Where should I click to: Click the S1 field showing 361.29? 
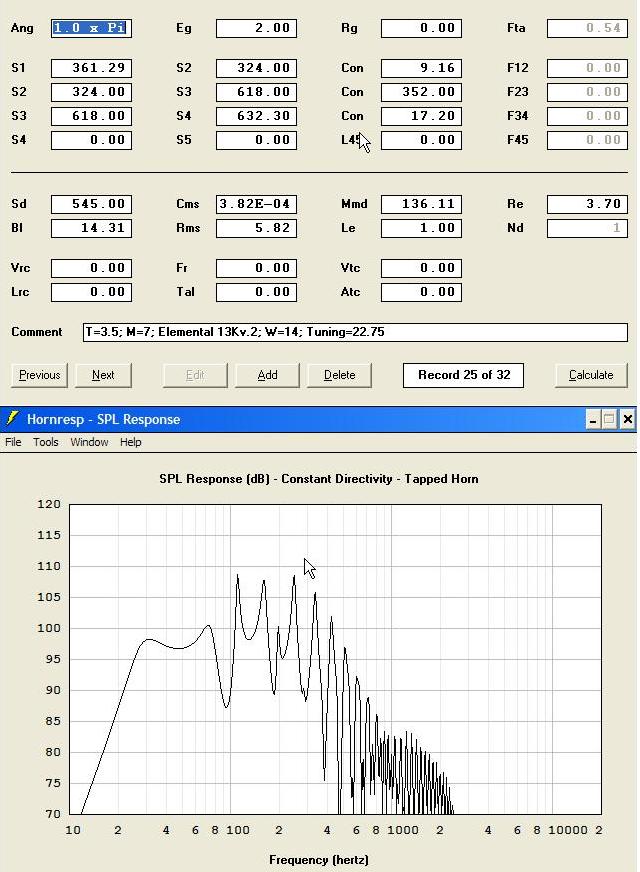click(91, 68)
